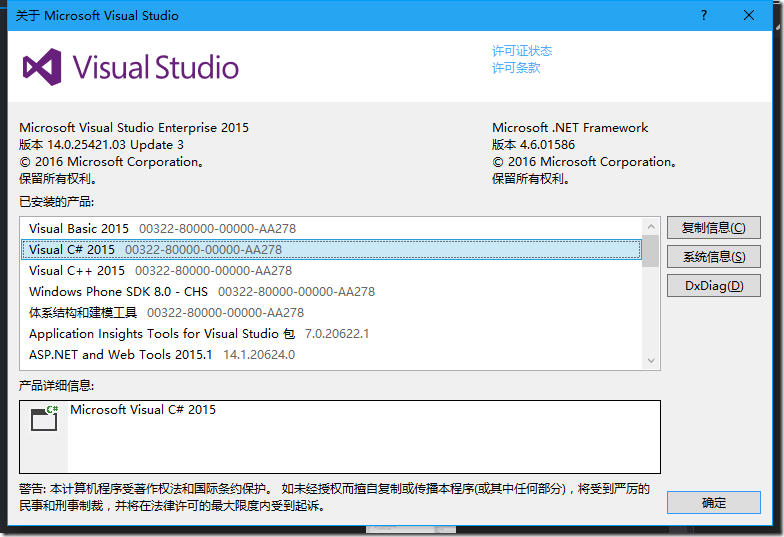The width and height of the screenshot is (784, 537).
Task: Select Visual C++ 2015 row
Action: [x=331, y=270]
